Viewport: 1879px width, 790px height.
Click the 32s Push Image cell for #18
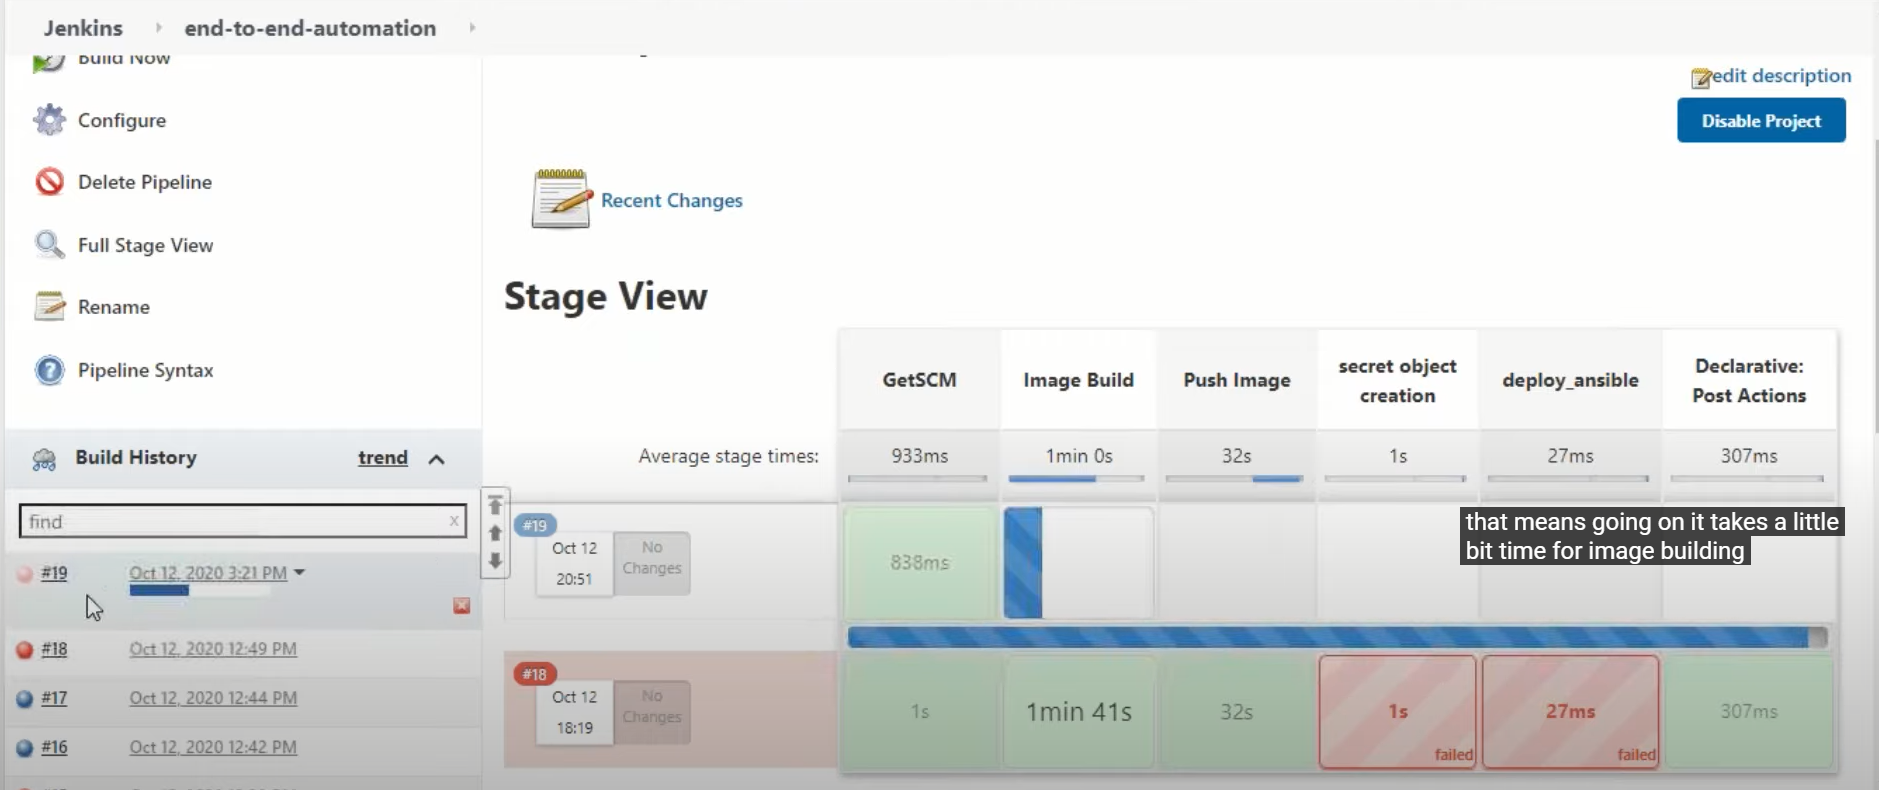(1236, 712)
